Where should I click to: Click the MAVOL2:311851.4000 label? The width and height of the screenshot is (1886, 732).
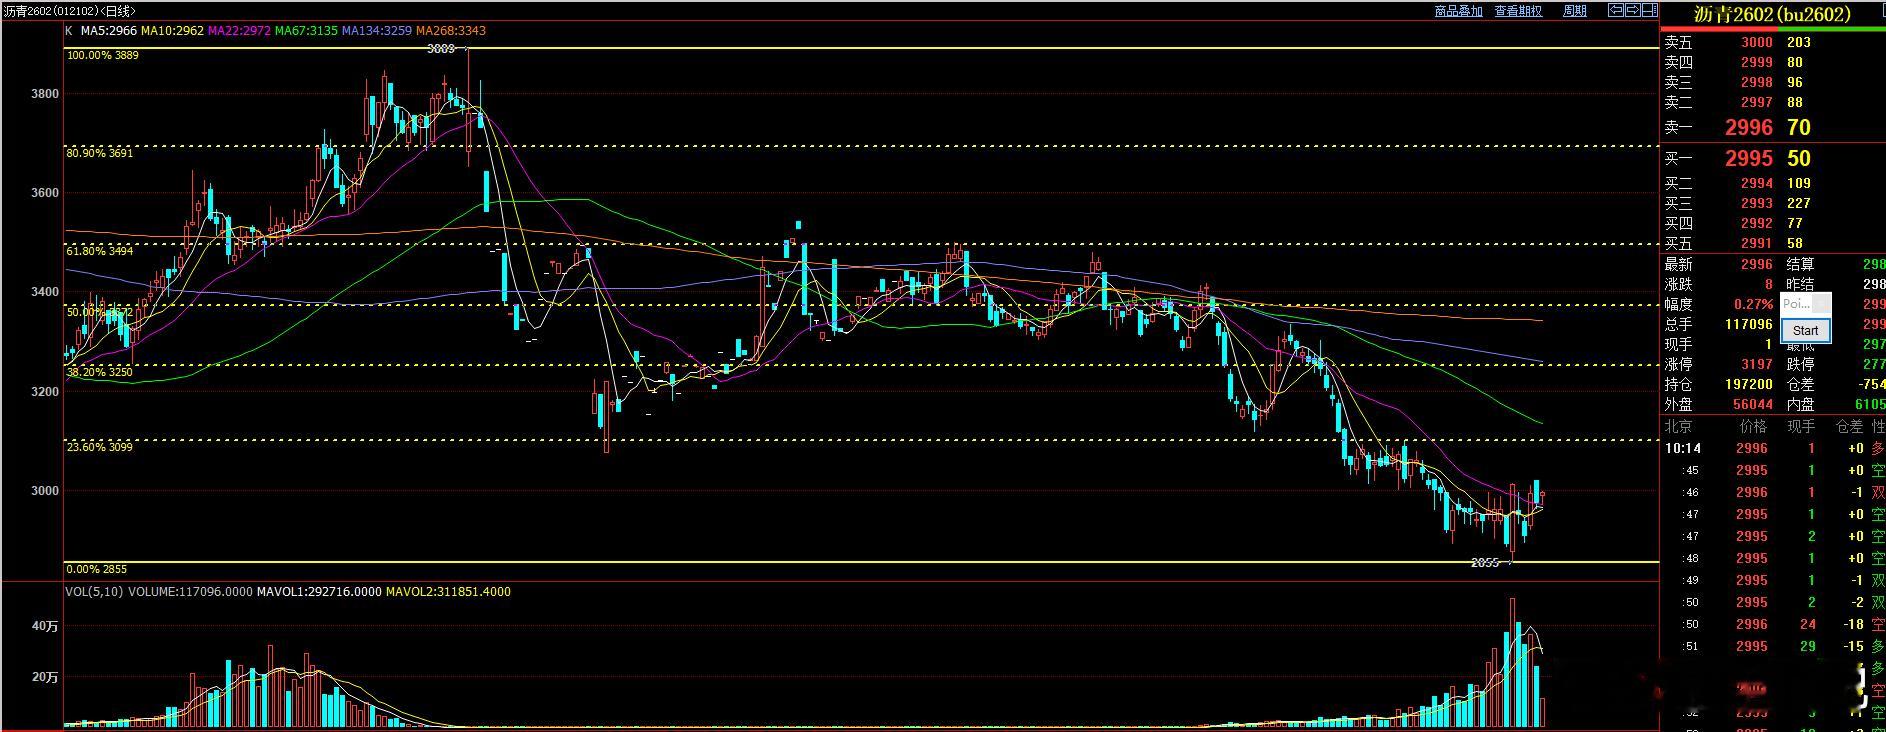coord(448,592)
